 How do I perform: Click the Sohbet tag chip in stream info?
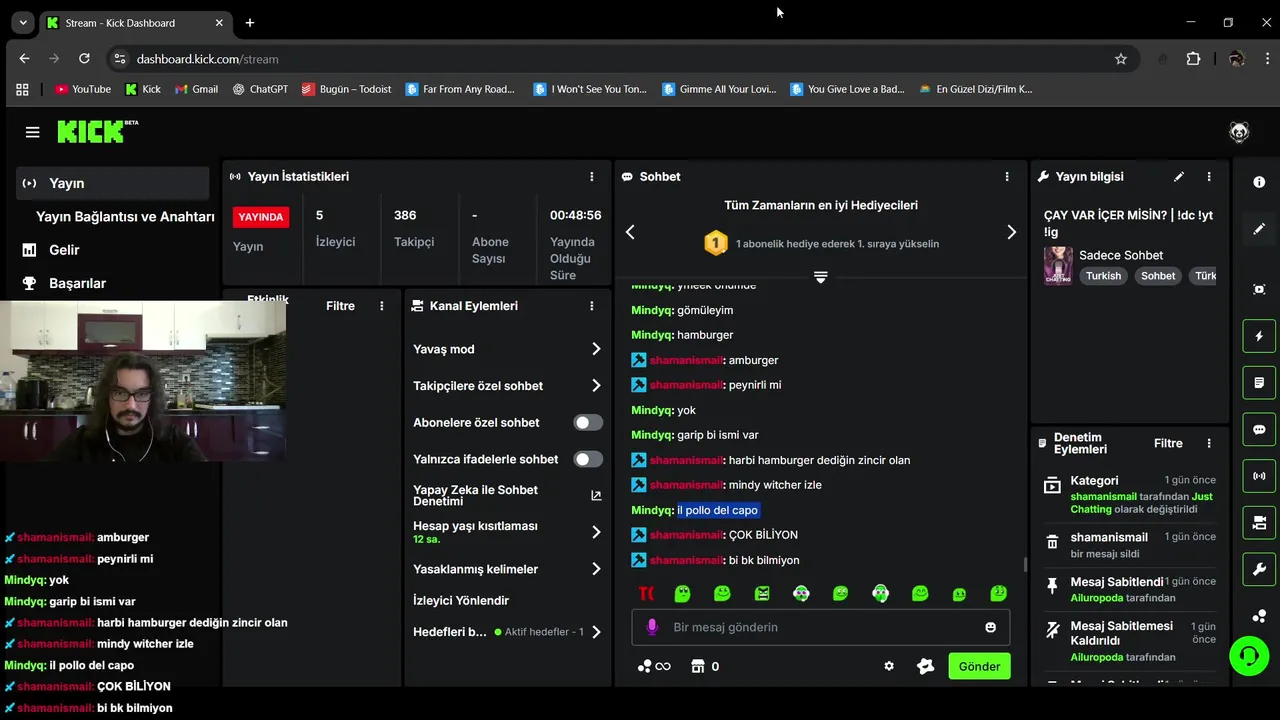(1158, 276)
